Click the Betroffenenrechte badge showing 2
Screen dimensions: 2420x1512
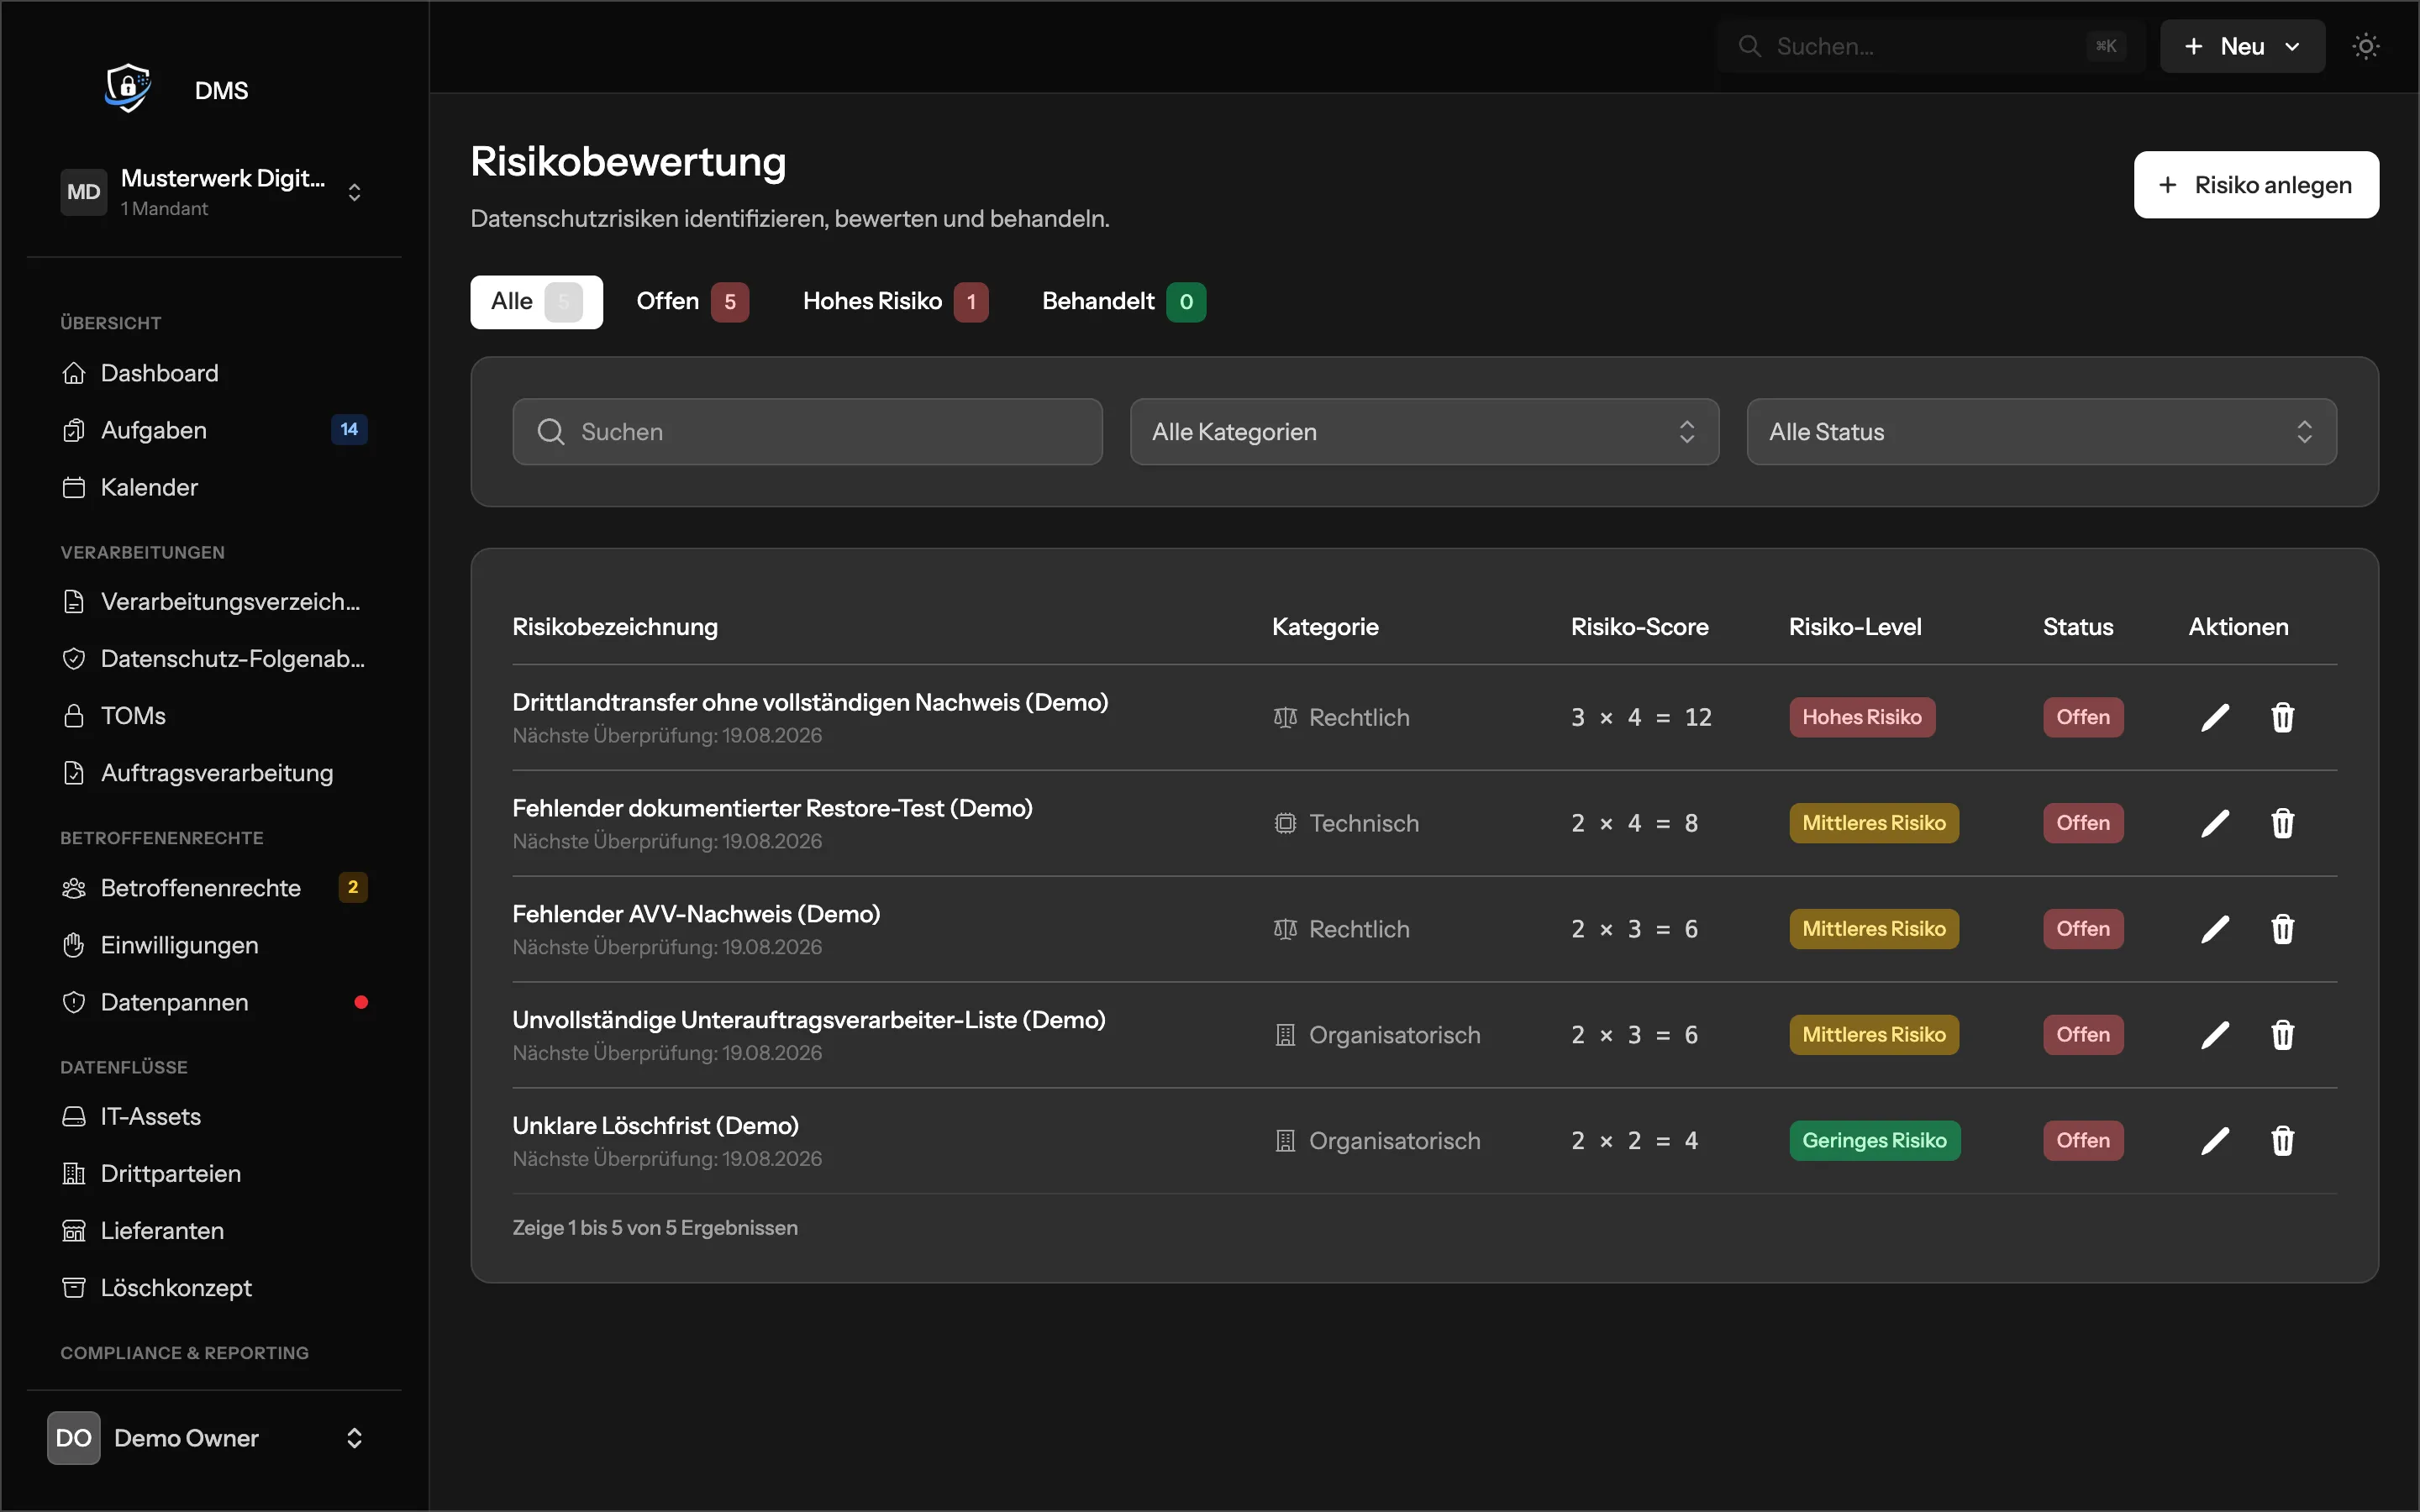coord(353,888)
